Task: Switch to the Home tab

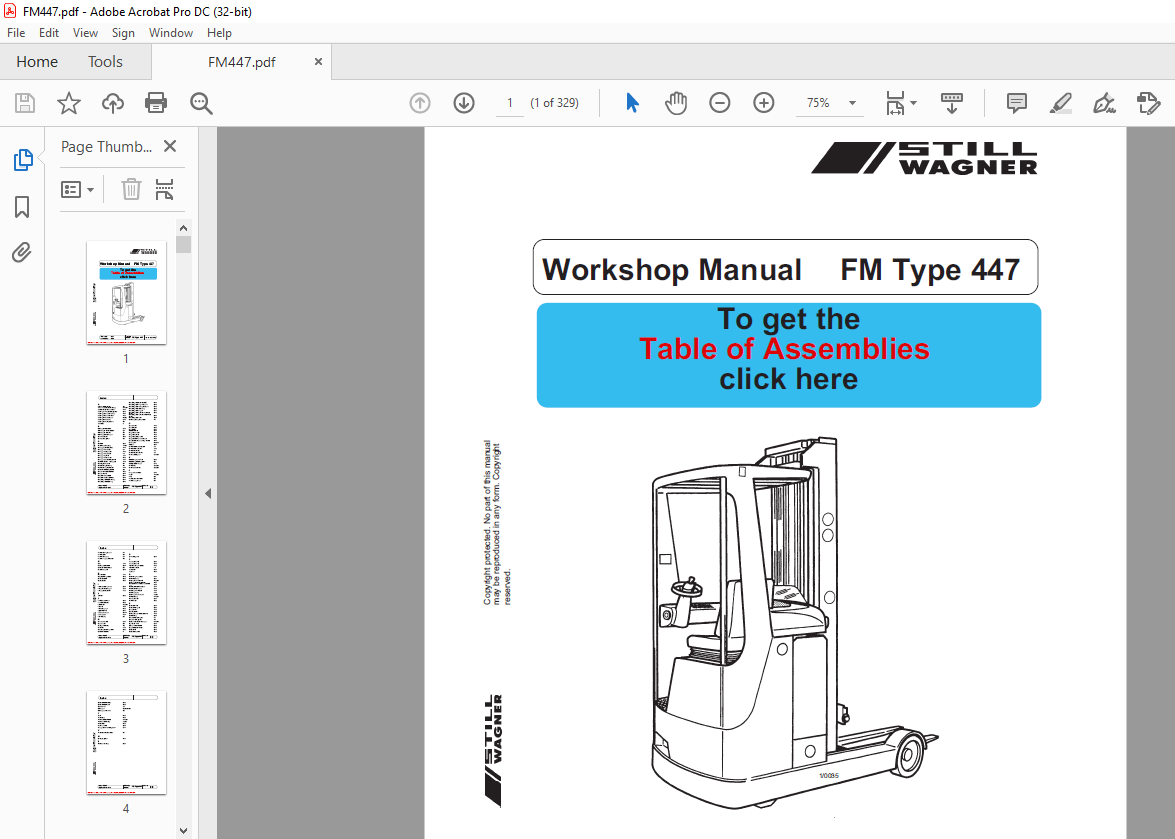Action: [37, 62]
